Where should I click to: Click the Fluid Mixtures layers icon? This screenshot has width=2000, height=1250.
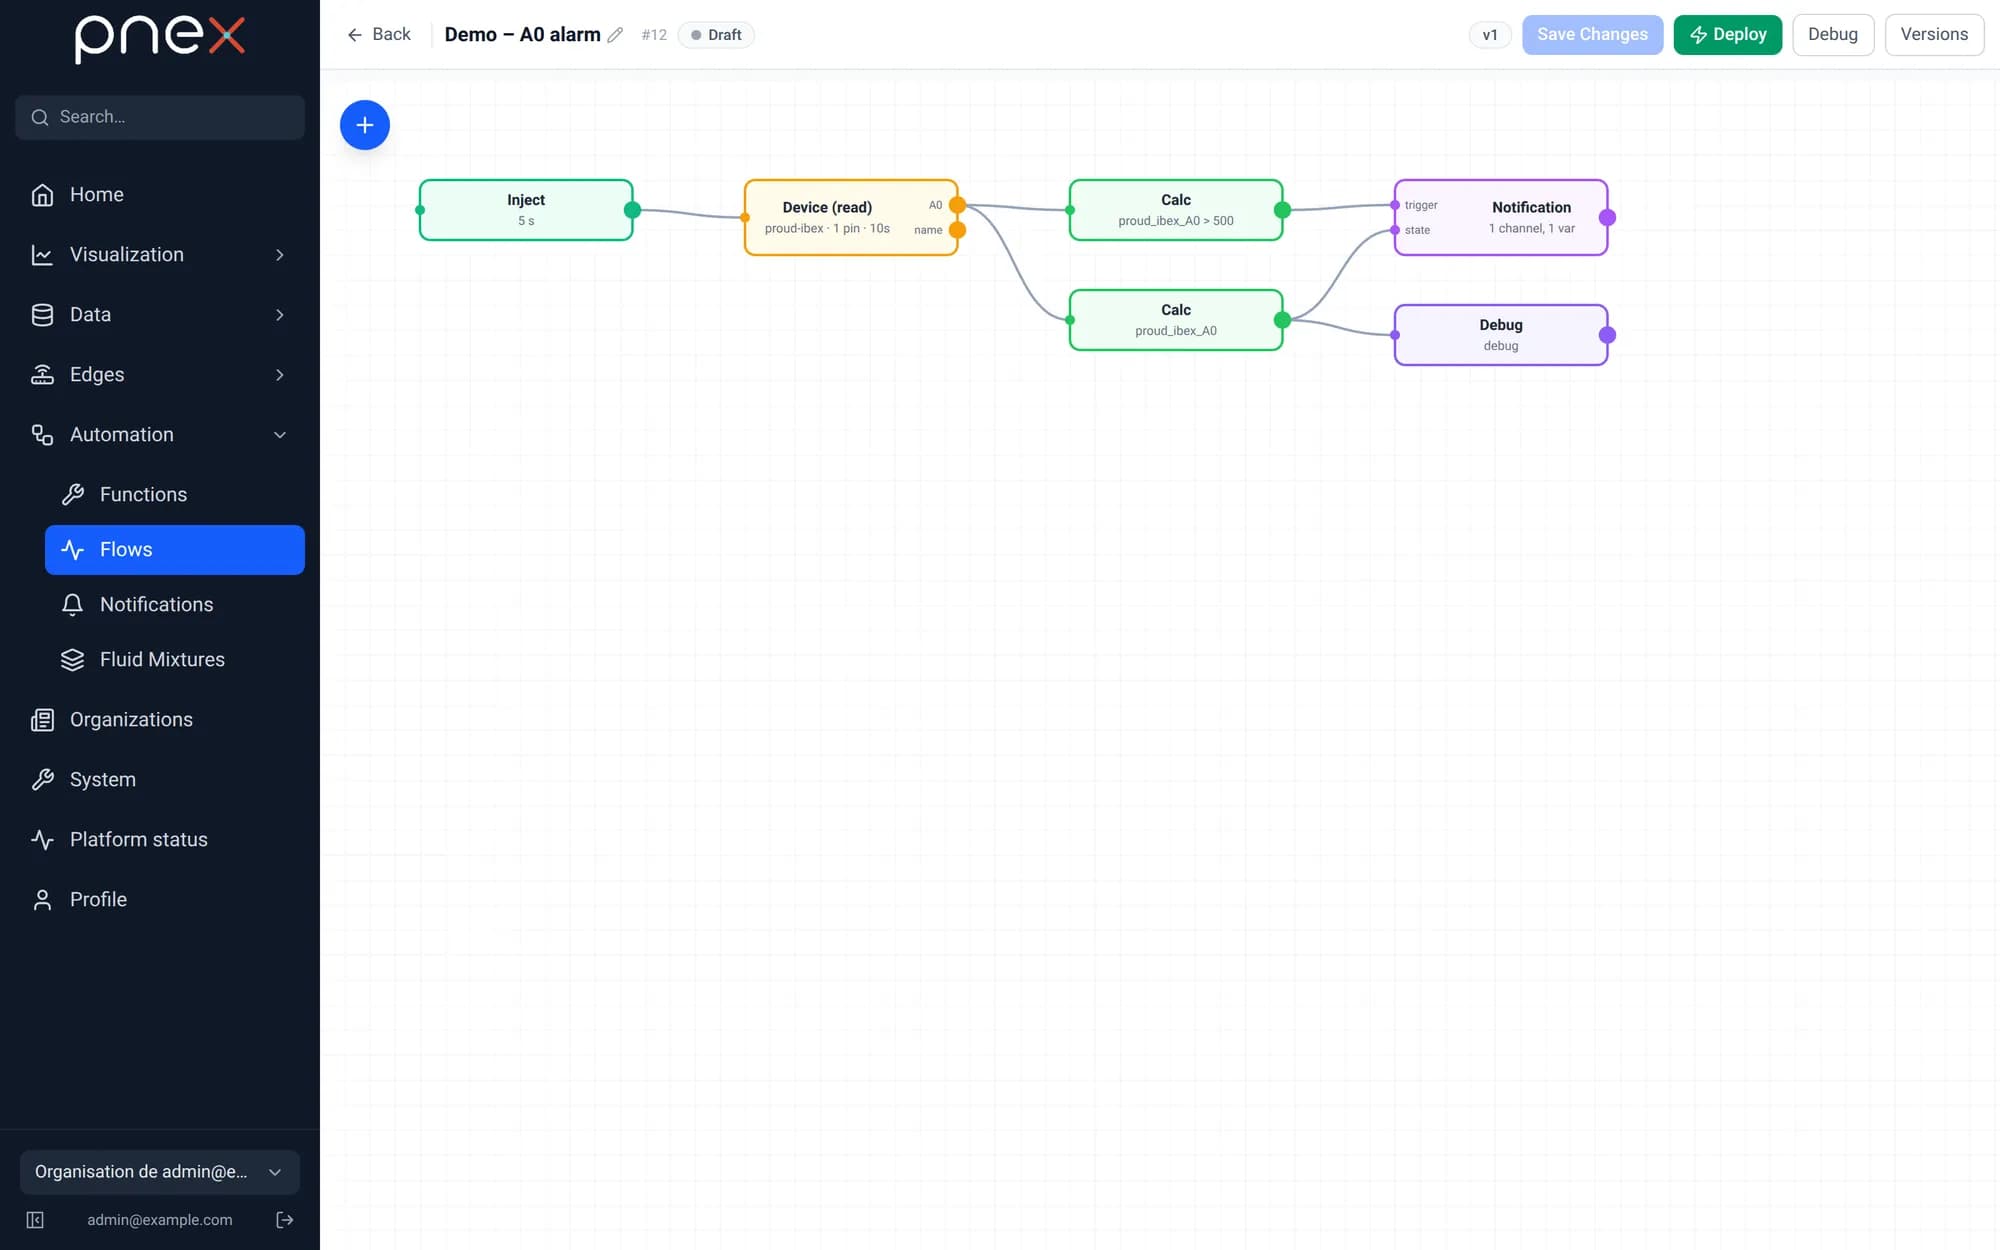pos(72,660)
